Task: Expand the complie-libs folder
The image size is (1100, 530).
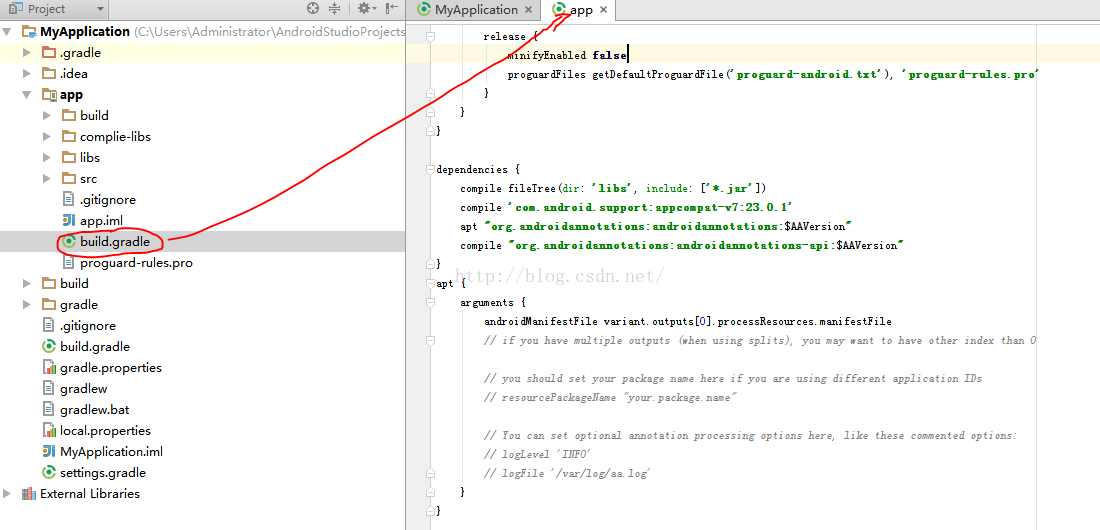Action: click(x=47, y=137)
